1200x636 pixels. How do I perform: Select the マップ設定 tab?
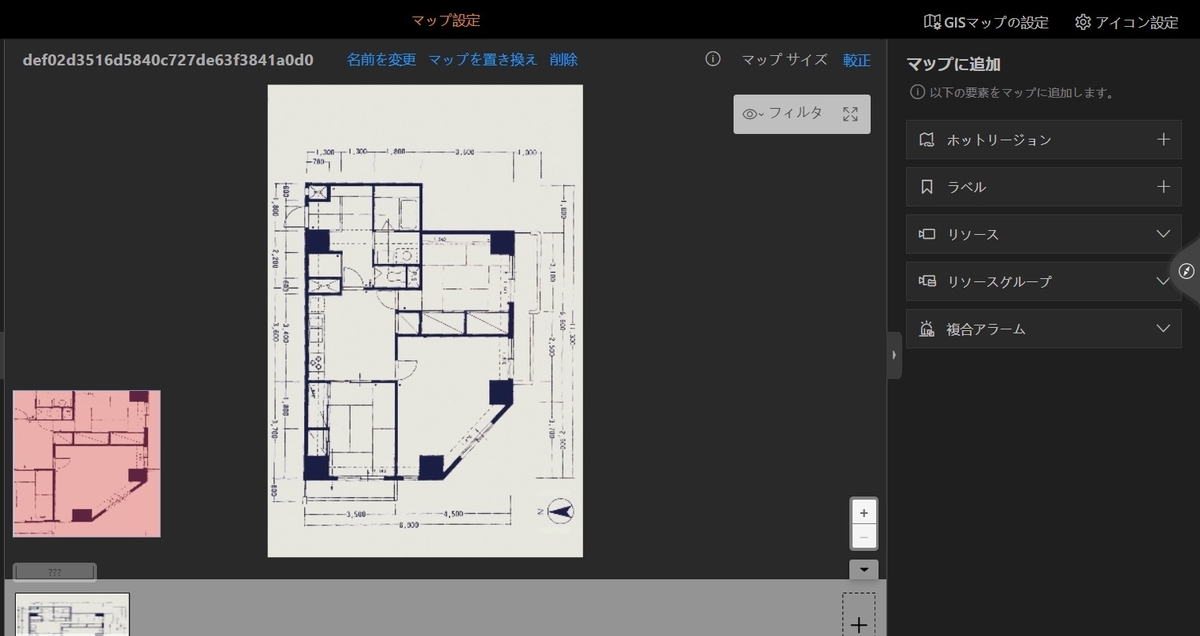point(446,20)
